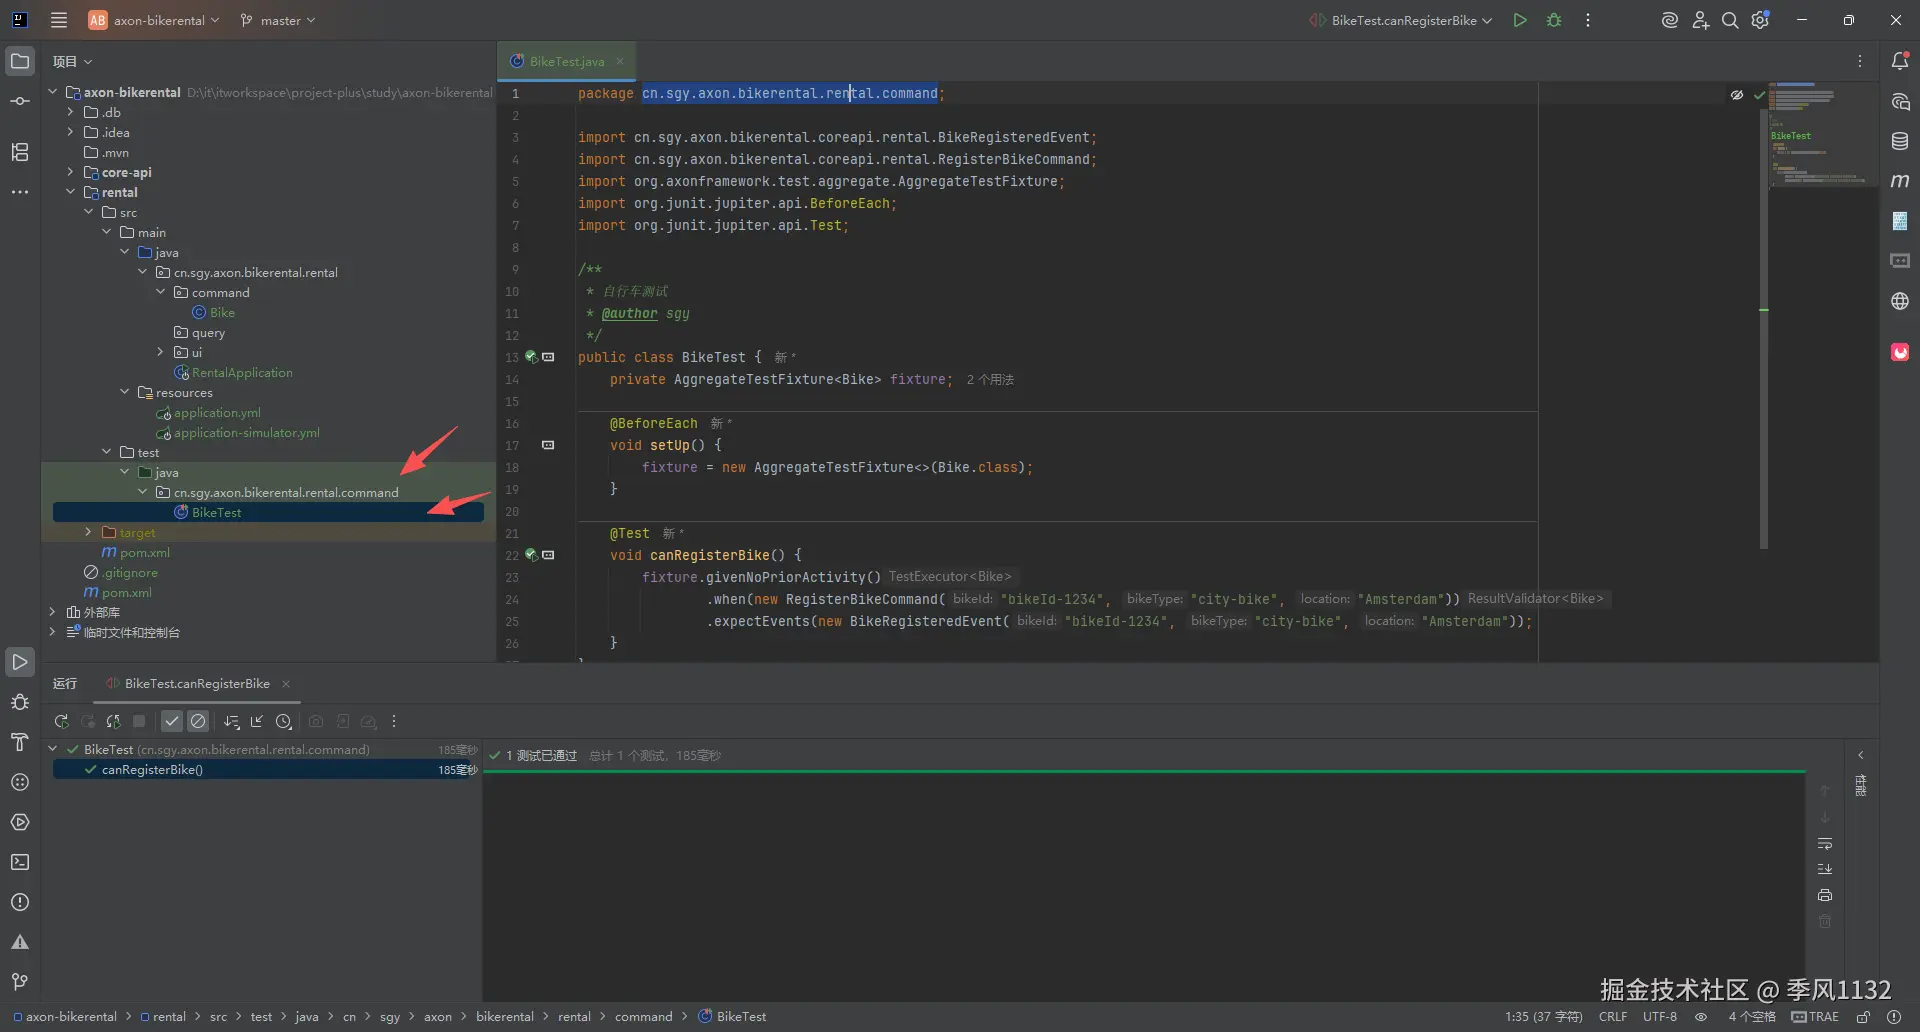The image size is (1920, 1032).
Task: Collapse the BikeTest node in test results
Action: (x=53, y=749)
